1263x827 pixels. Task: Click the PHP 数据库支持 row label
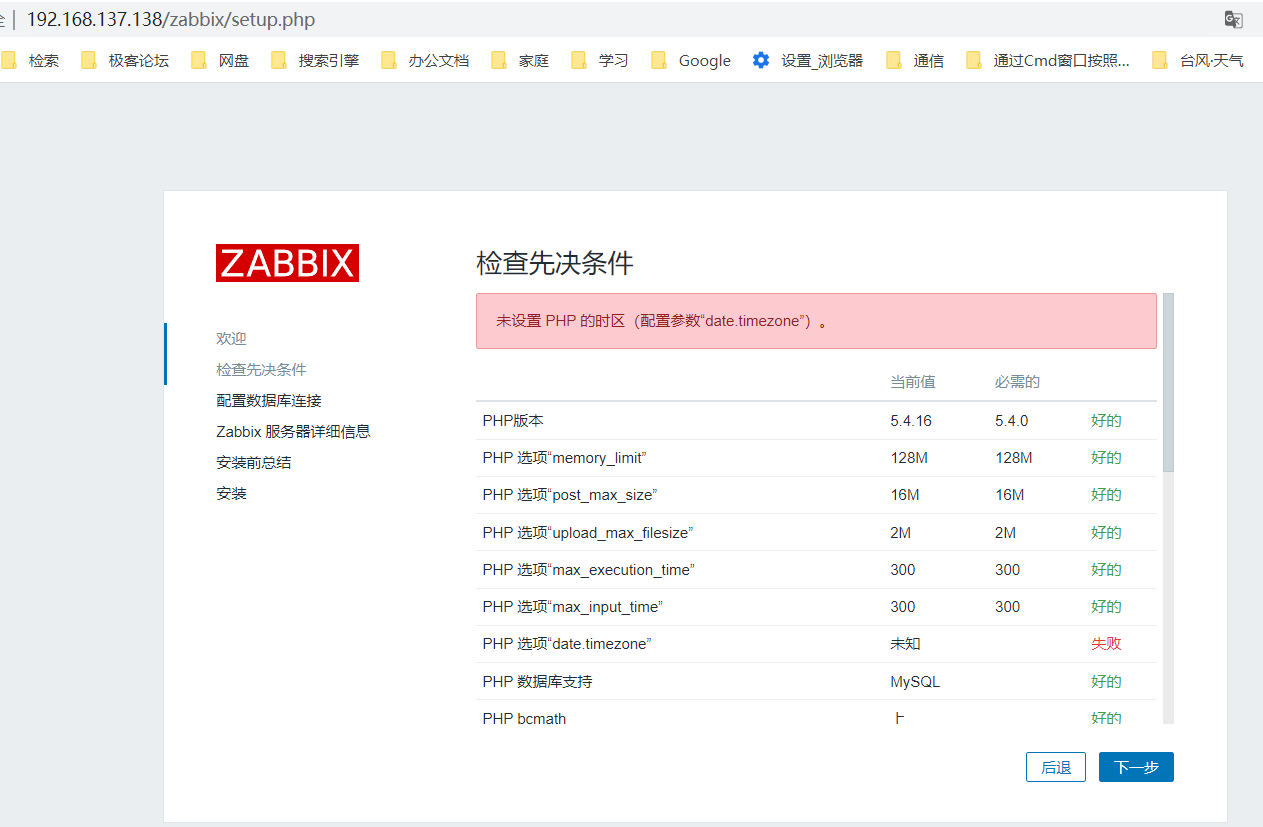[x=537, y=682]
